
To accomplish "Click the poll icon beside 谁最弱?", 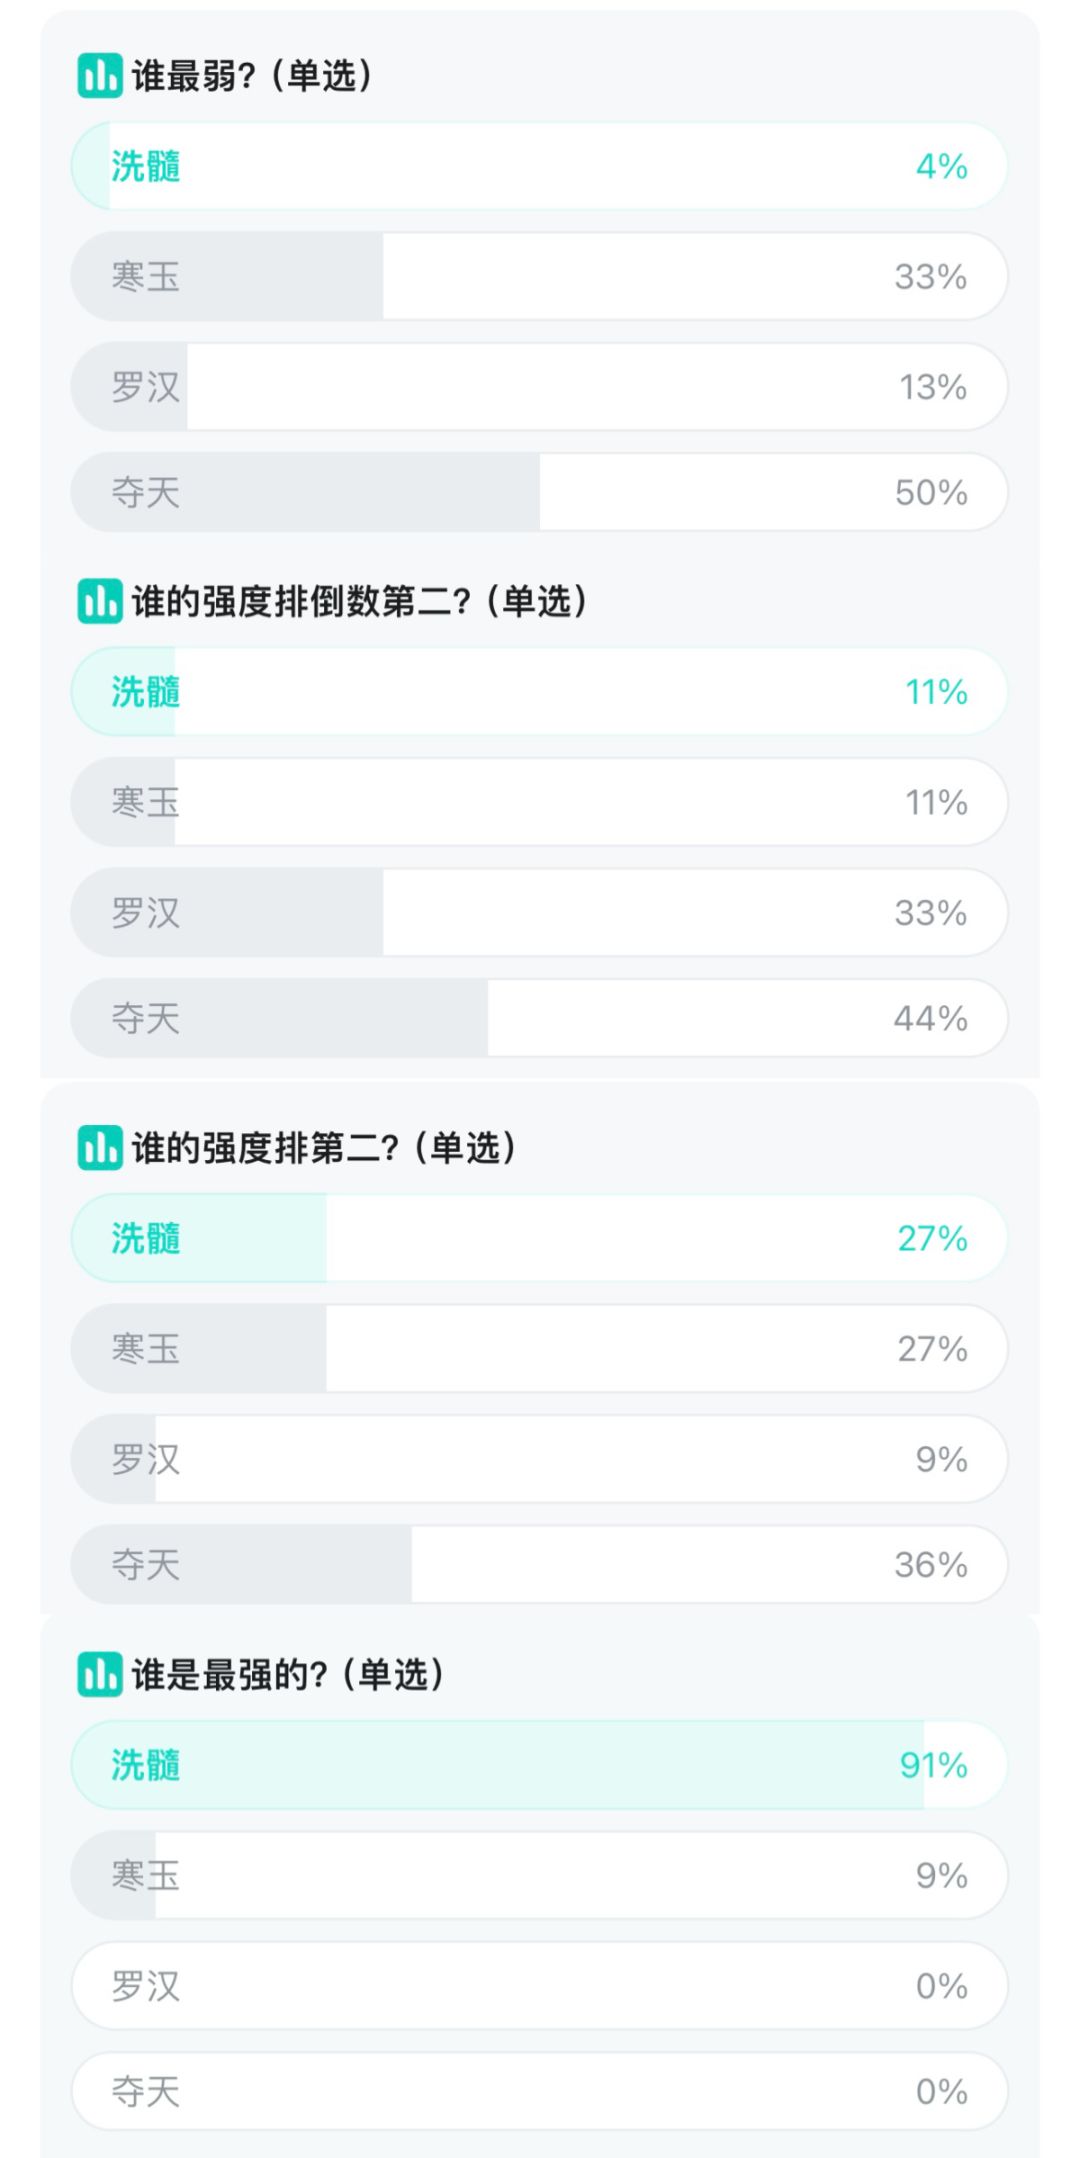I will tap(100, 76).
